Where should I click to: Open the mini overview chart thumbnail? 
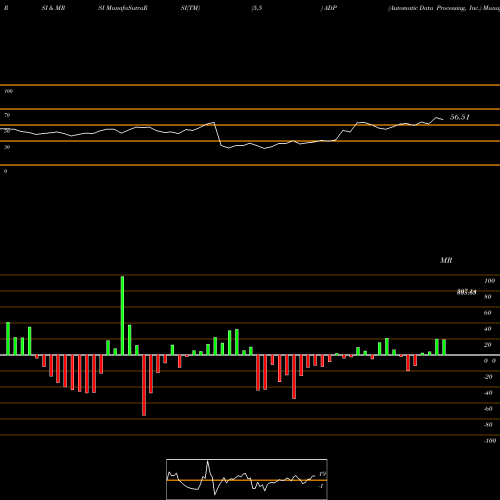click(247, 479)
